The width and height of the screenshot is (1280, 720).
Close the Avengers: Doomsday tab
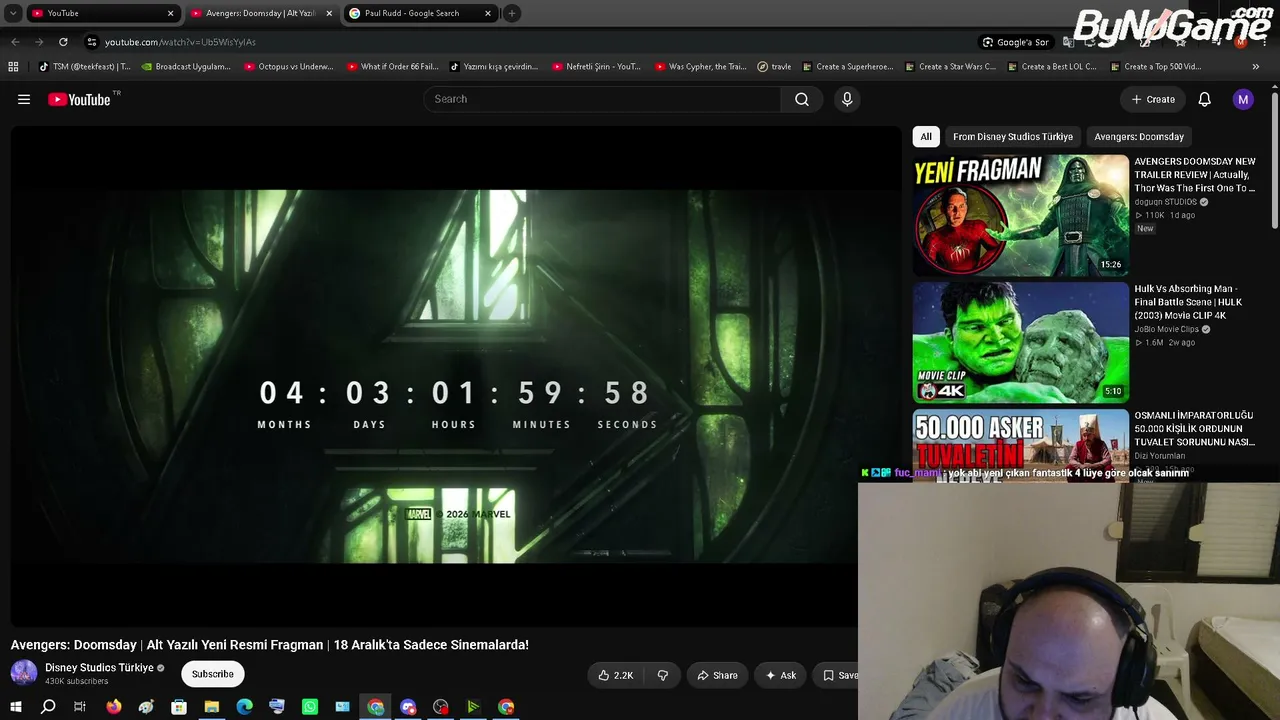329,13
